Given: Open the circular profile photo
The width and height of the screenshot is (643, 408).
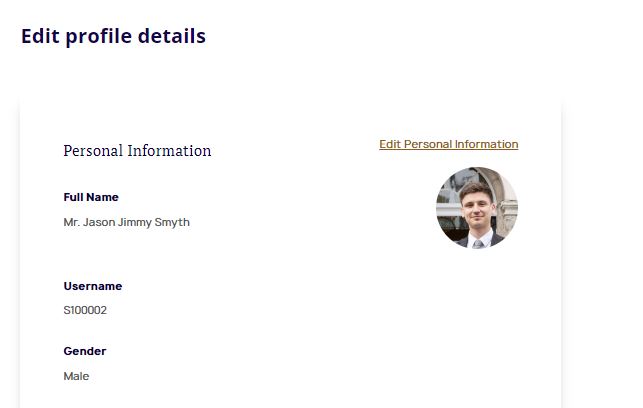Looking at the screenshot, I should (x=477, y=208).
